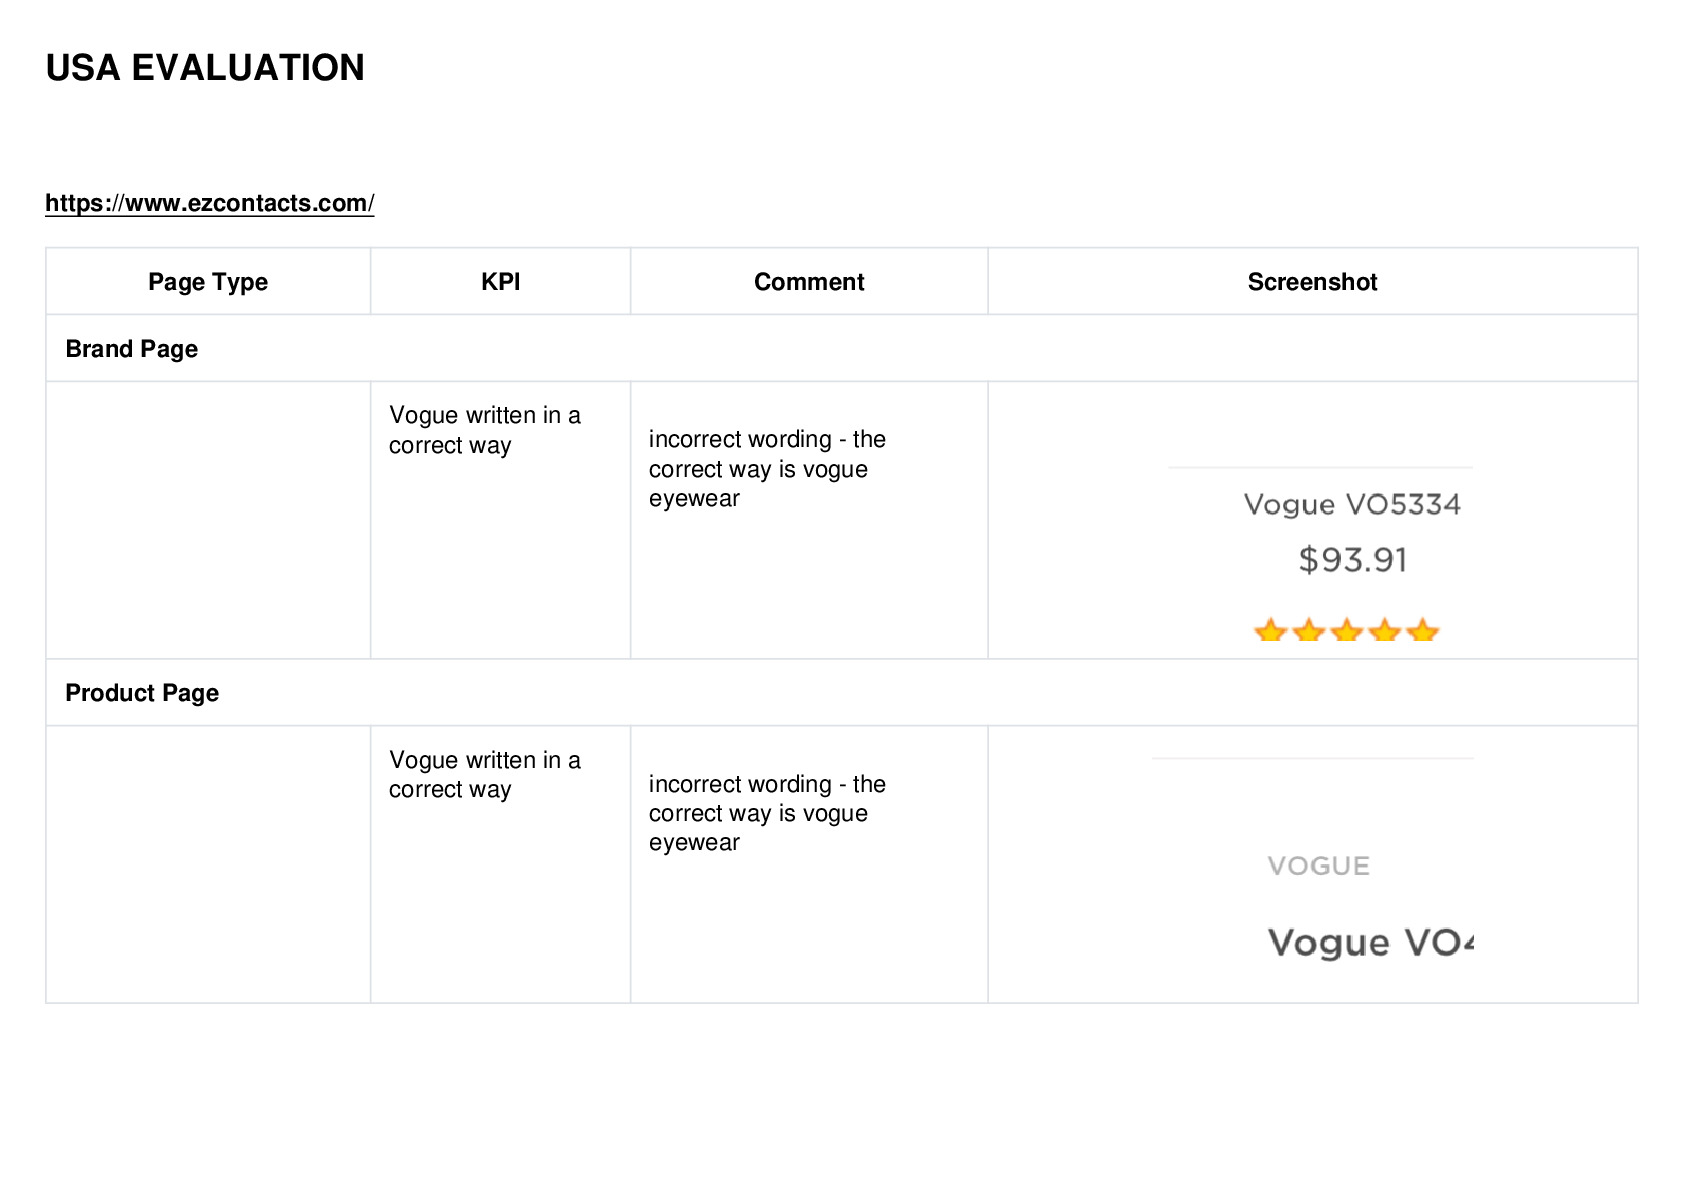This screenshot has height=1191, width=1684.
Task: Click the $93.91 price in screenshot
Action: 1352,560
